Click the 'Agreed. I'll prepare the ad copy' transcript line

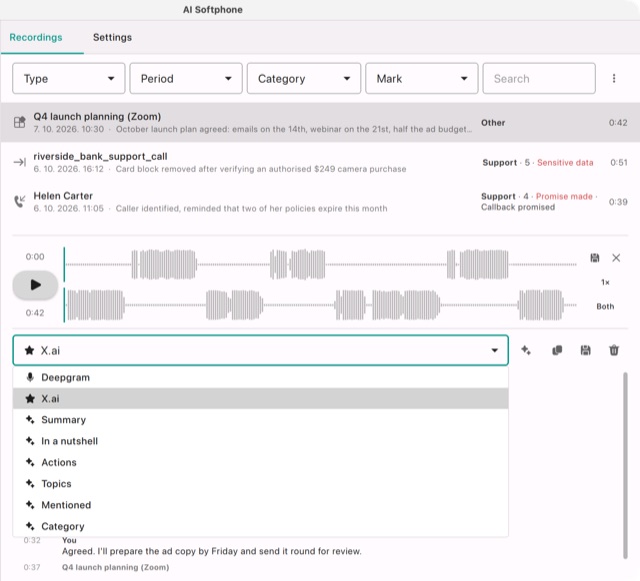tap(212, 551)
